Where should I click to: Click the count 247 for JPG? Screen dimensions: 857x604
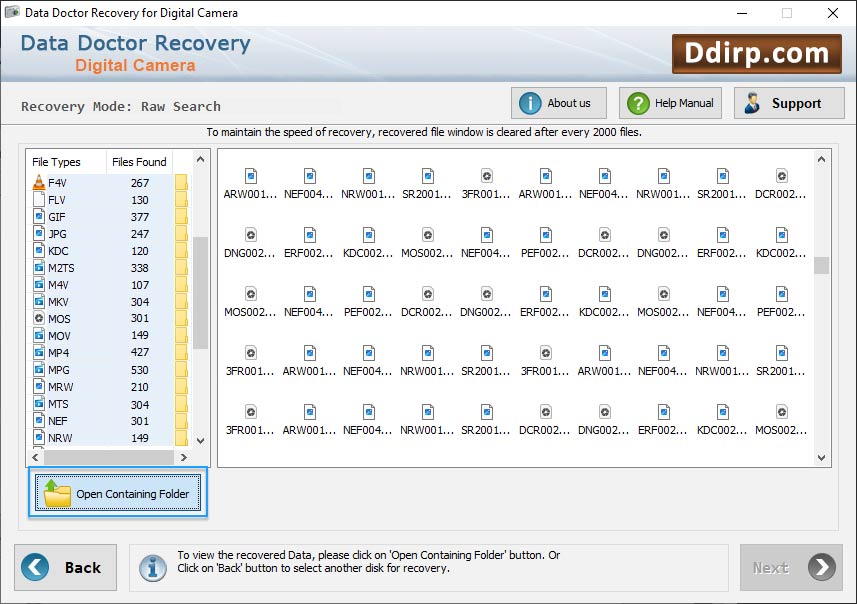tap(140, 234)
